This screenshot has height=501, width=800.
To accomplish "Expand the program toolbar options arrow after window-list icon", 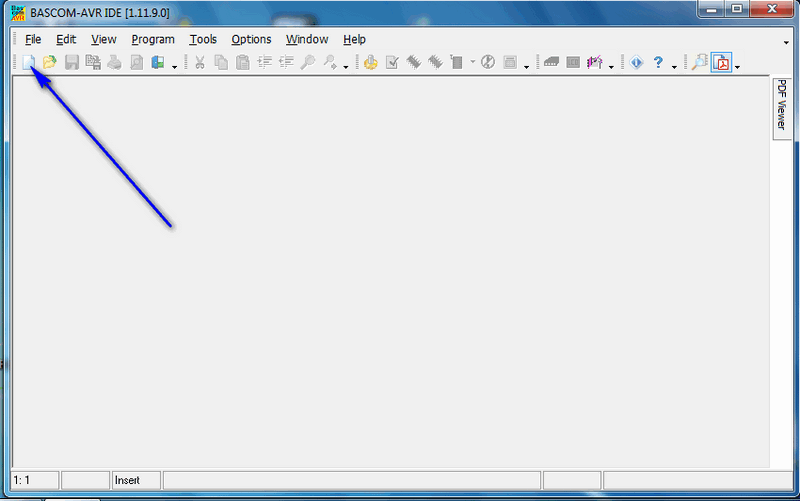I will (527, 67).
